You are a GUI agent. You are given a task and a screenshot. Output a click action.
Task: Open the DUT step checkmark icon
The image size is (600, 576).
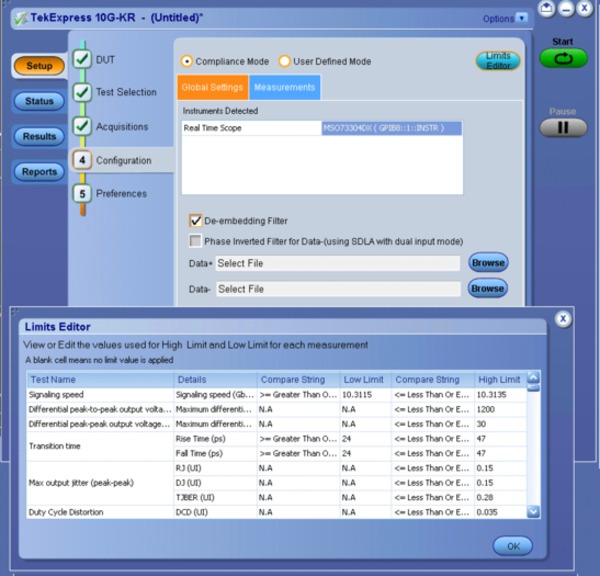click(81, 59)
